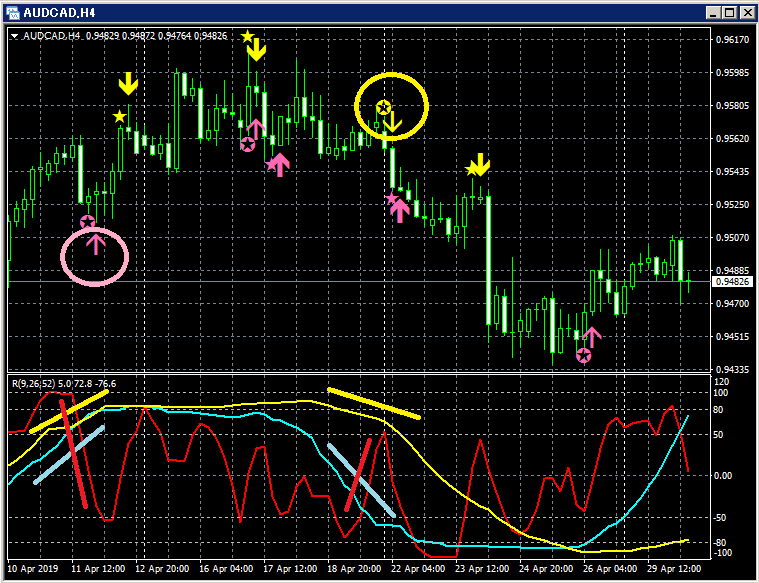Image resolution: width=759 pixels, height=583 pixels.
Task: Click the topmost yellow star signal near 16 Apr
Action: pos(247,36)
